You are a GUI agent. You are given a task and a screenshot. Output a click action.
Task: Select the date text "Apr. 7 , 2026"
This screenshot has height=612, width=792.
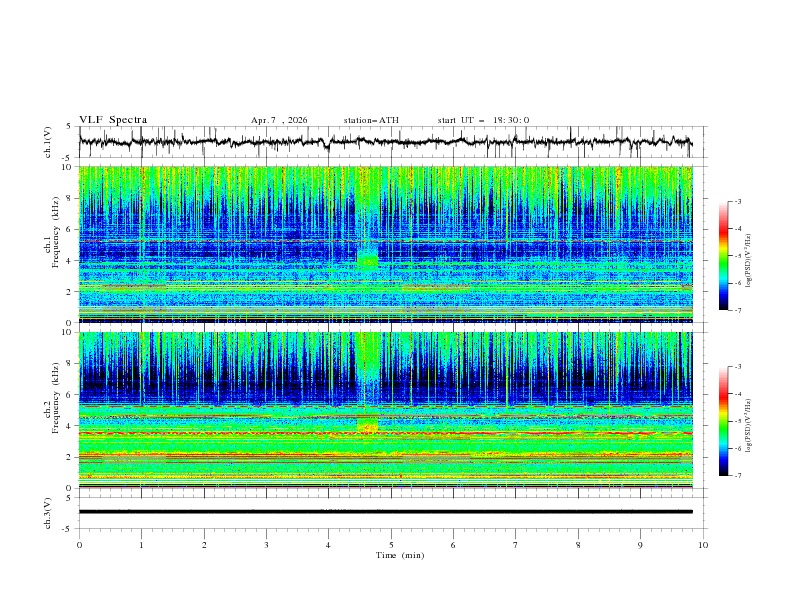tap(279, 120)
